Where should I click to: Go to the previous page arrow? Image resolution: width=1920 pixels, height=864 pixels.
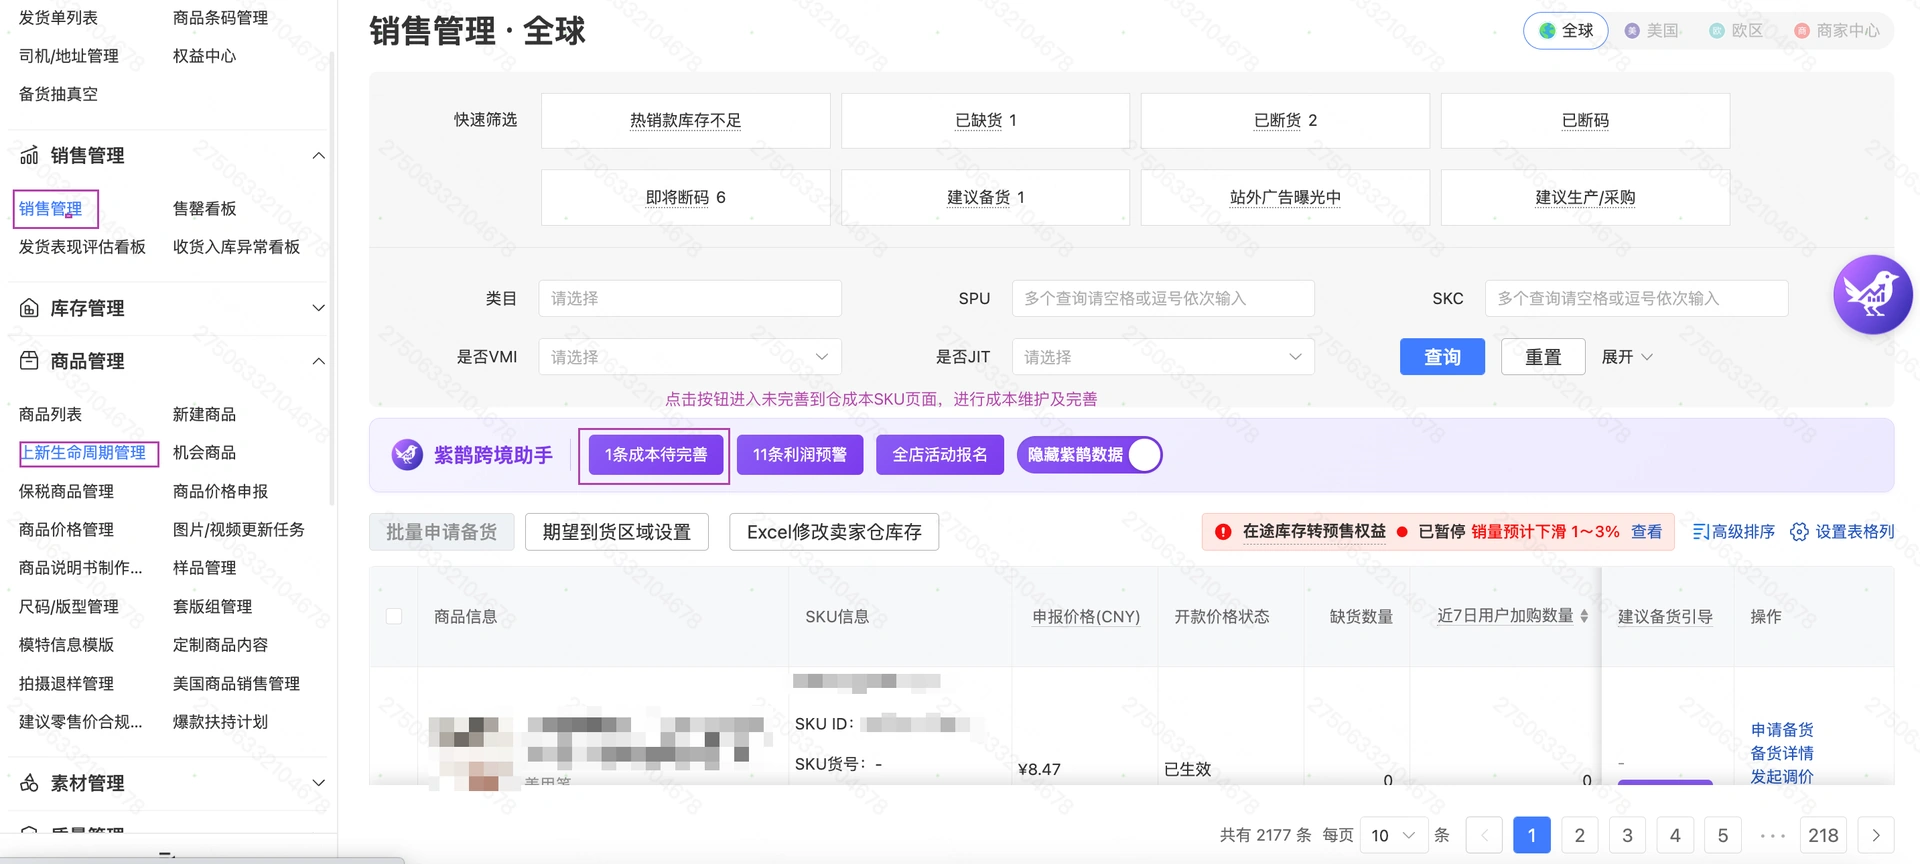pyautogui.click(x=1484, y=835)
